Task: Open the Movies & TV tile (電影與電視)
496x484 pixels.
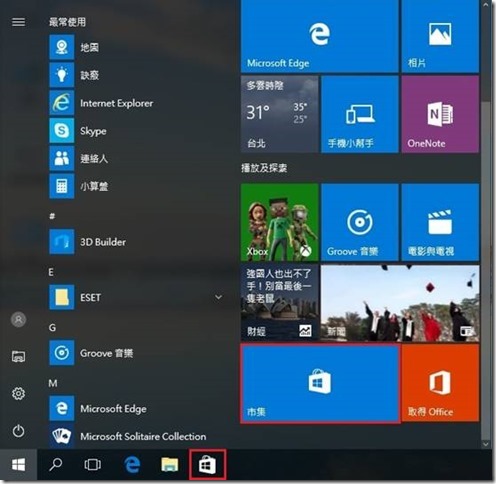Action: pyautogui.click(x=440, y=222)
